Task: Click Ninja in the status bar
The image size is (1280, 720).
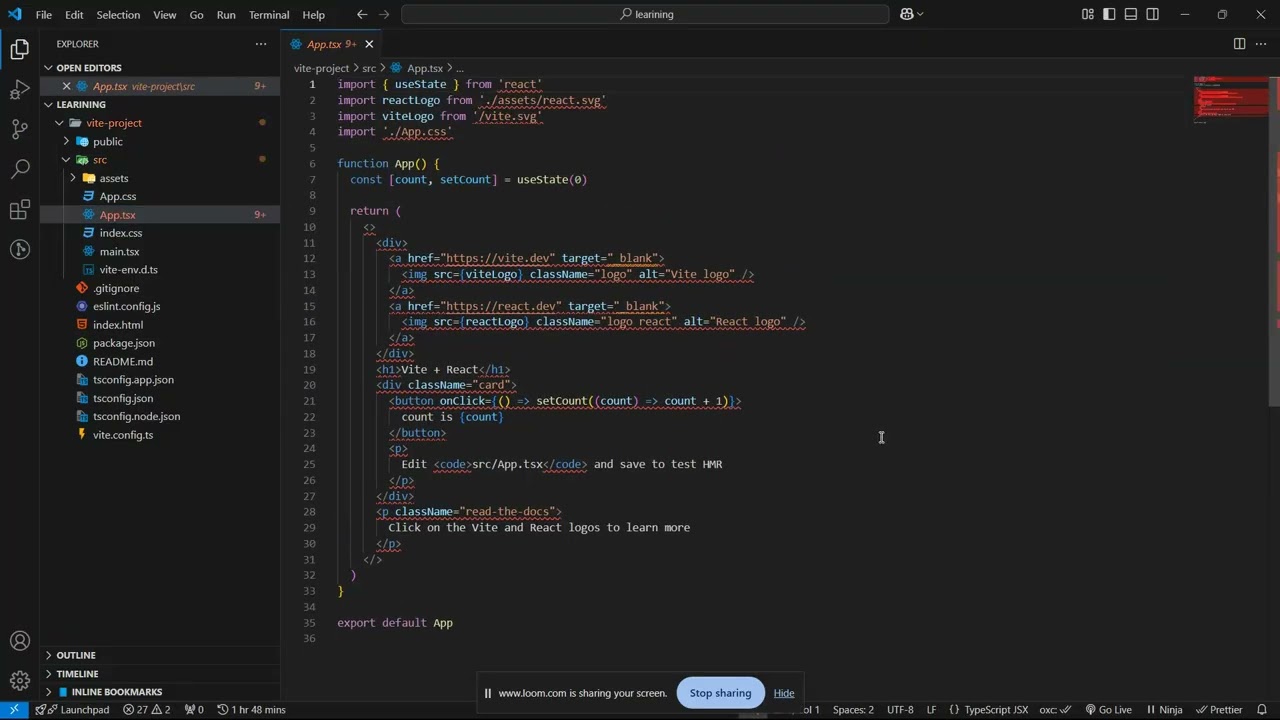Action: click(1164, 710)
